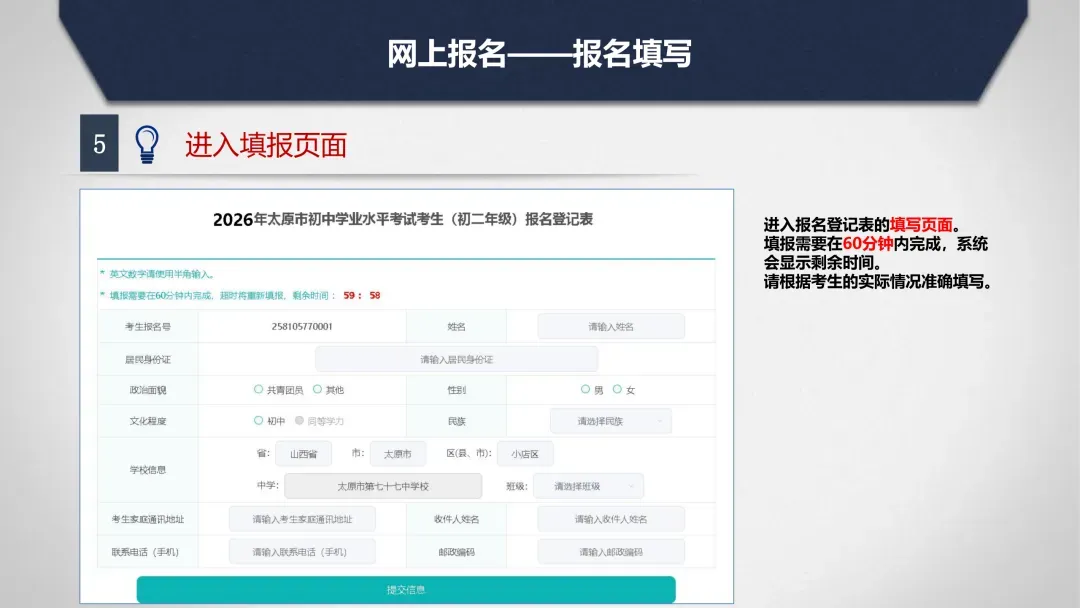
Task: Focus the 请输入收件人姓名 field
Action: pos(611,519)
